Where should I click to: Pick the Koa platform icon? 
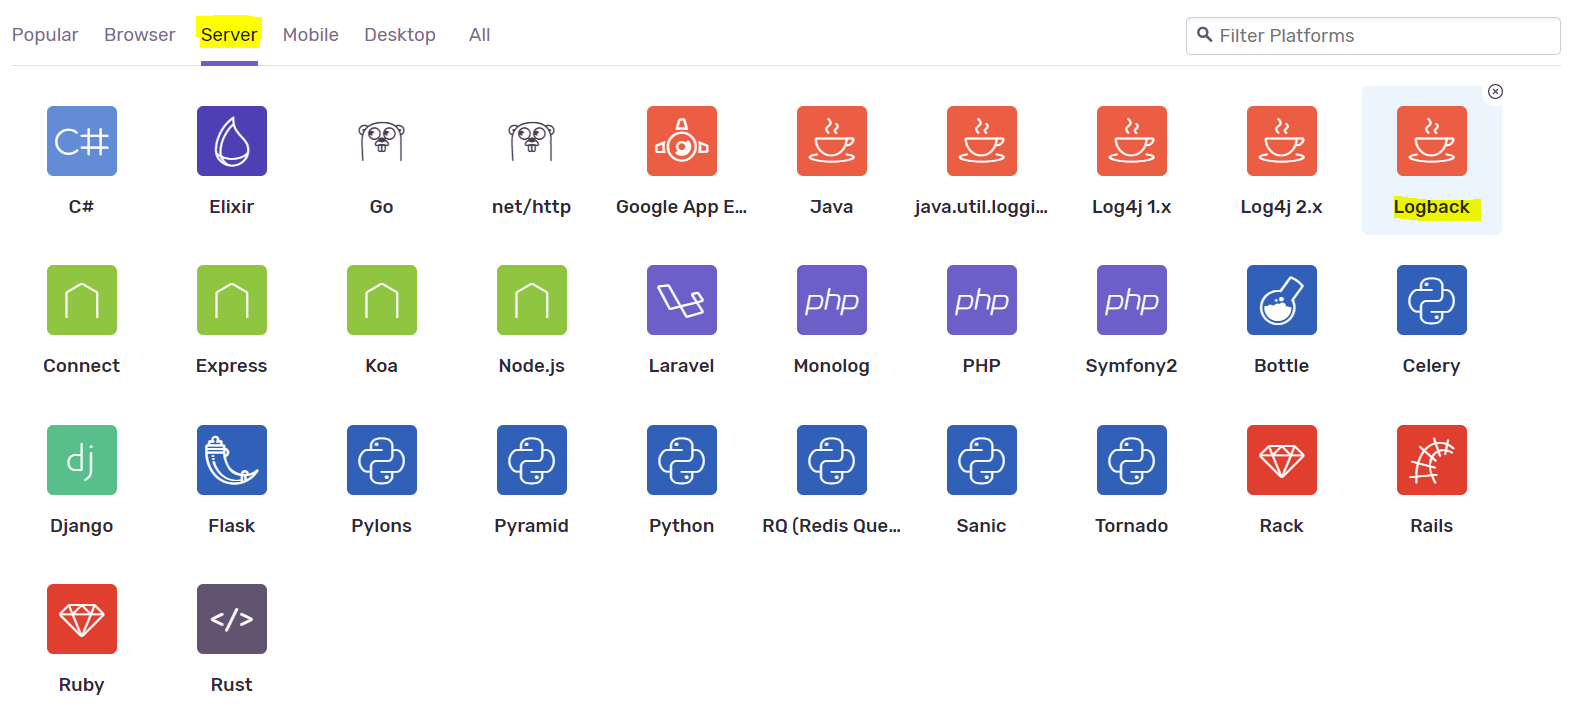point(382,300)
